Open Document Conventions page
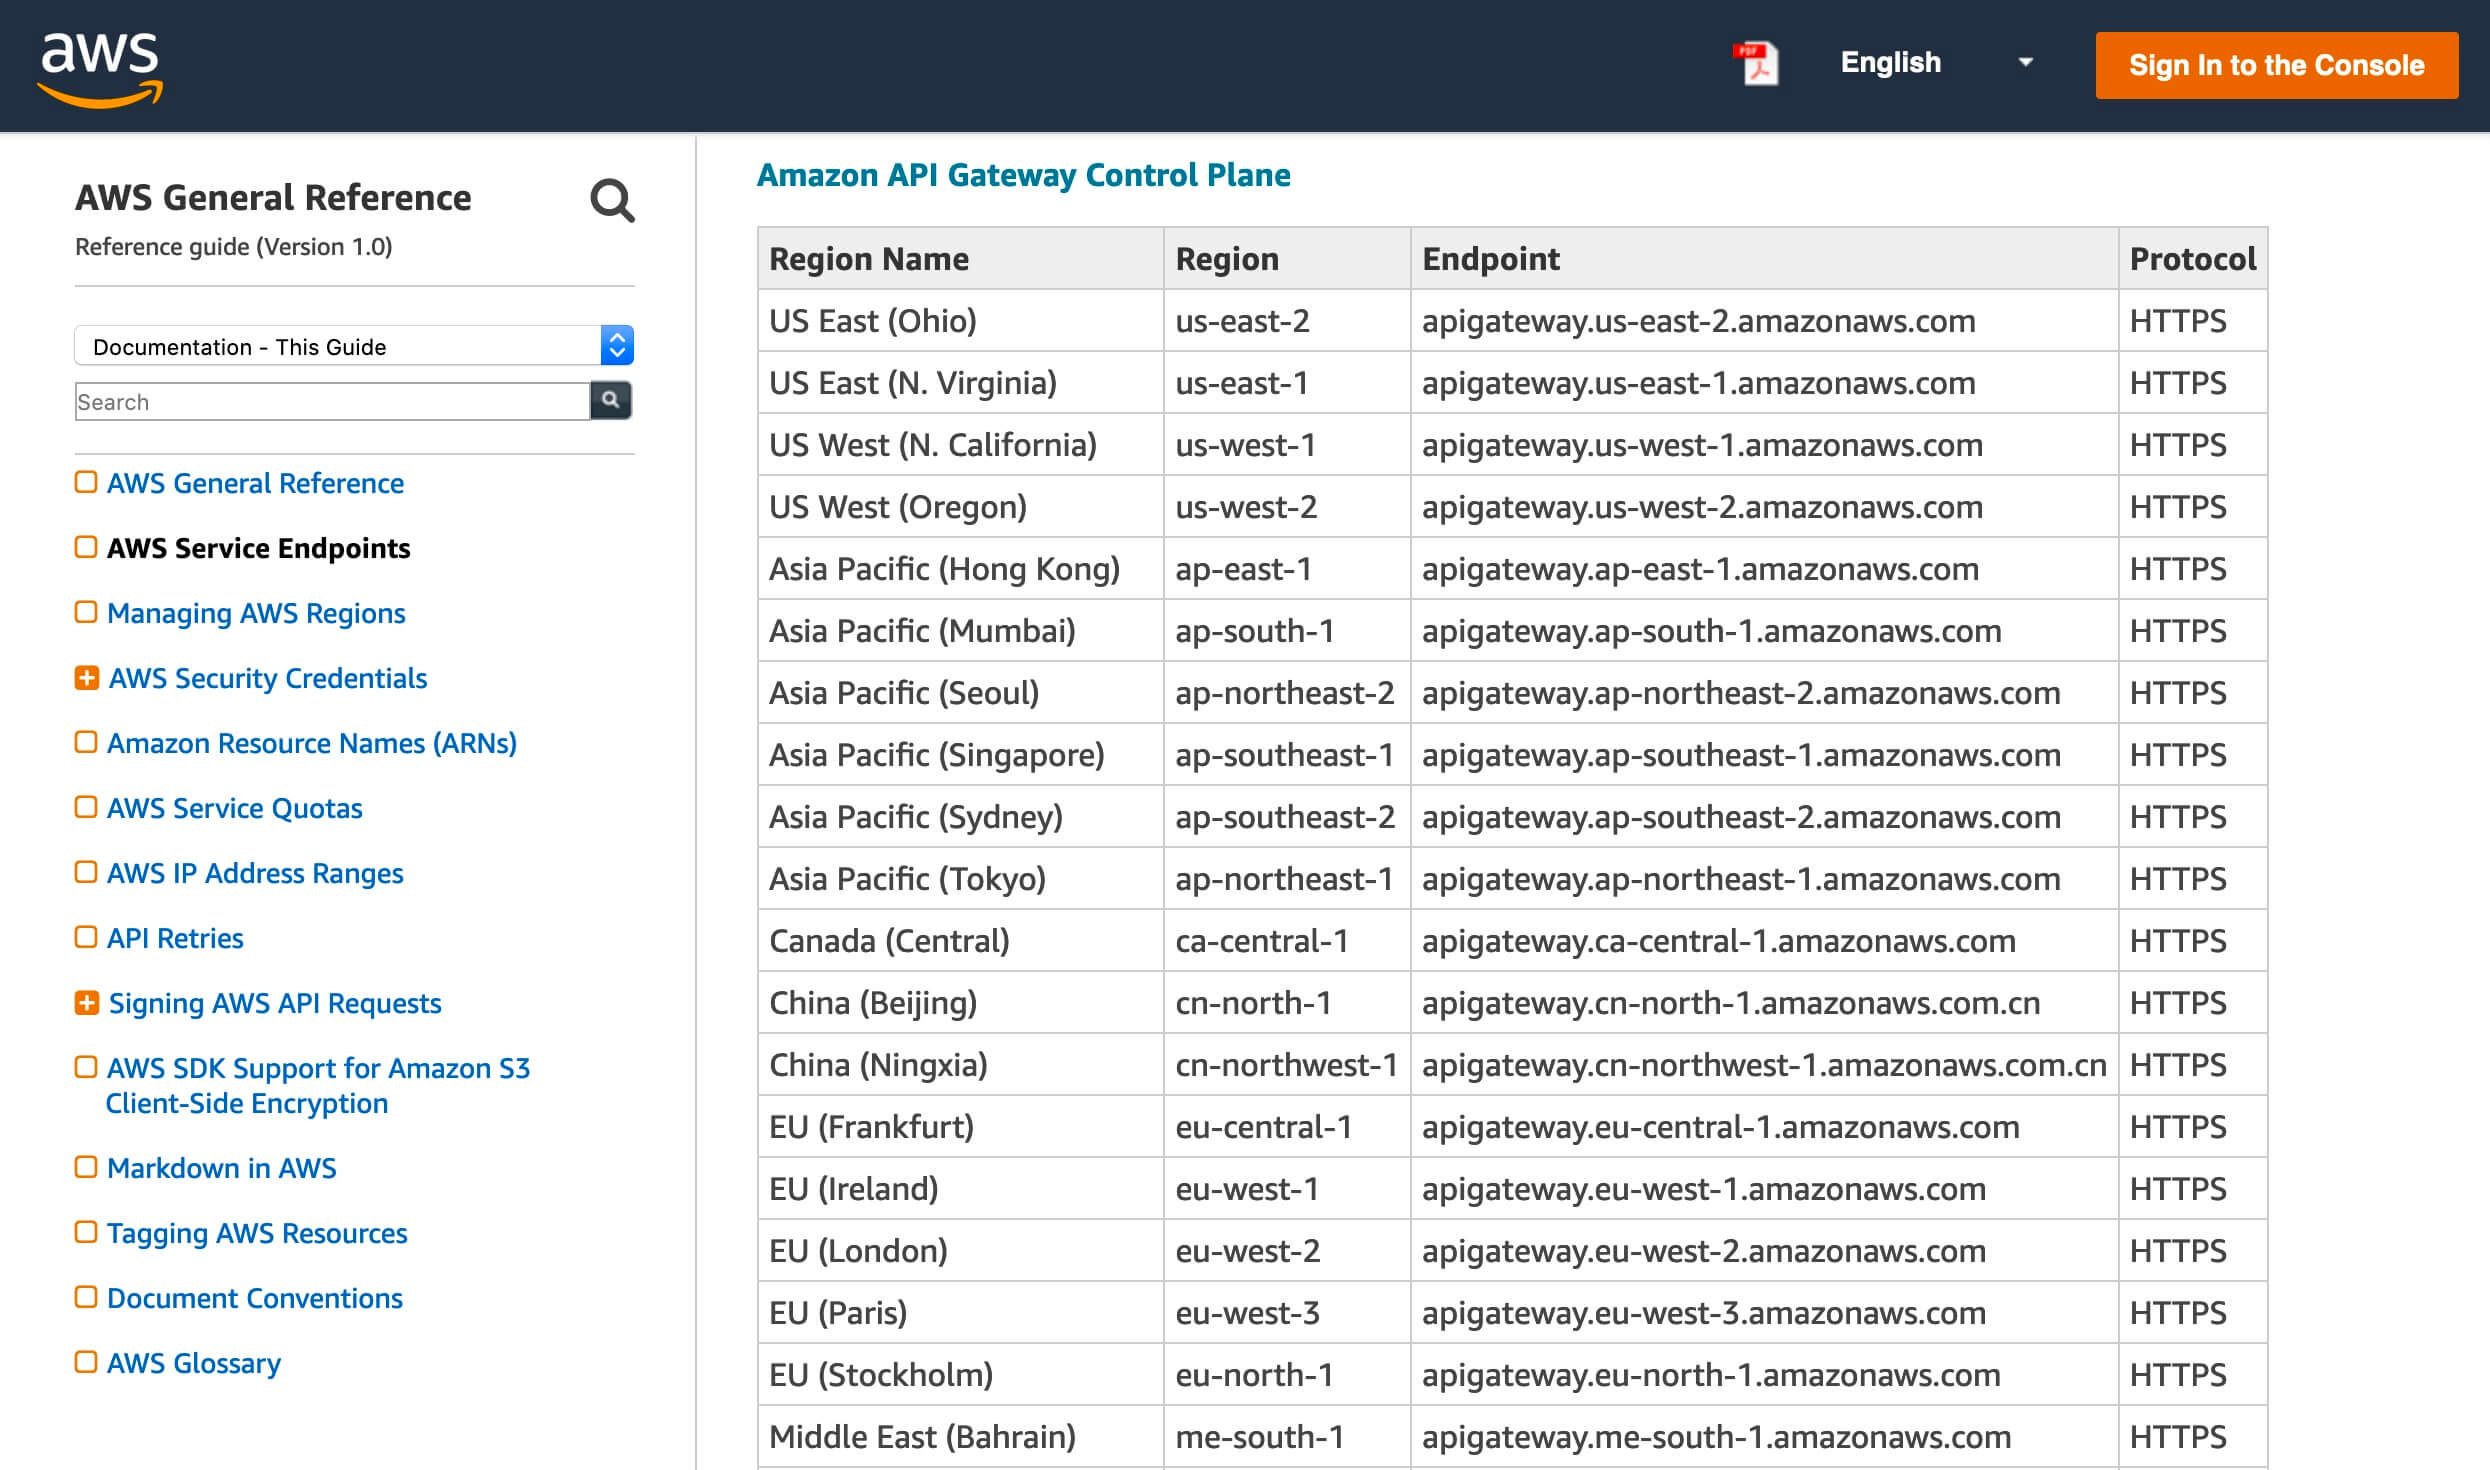Viewport: 2490px width, 1470px height. pyautogui.click(x=254, y=1298)
